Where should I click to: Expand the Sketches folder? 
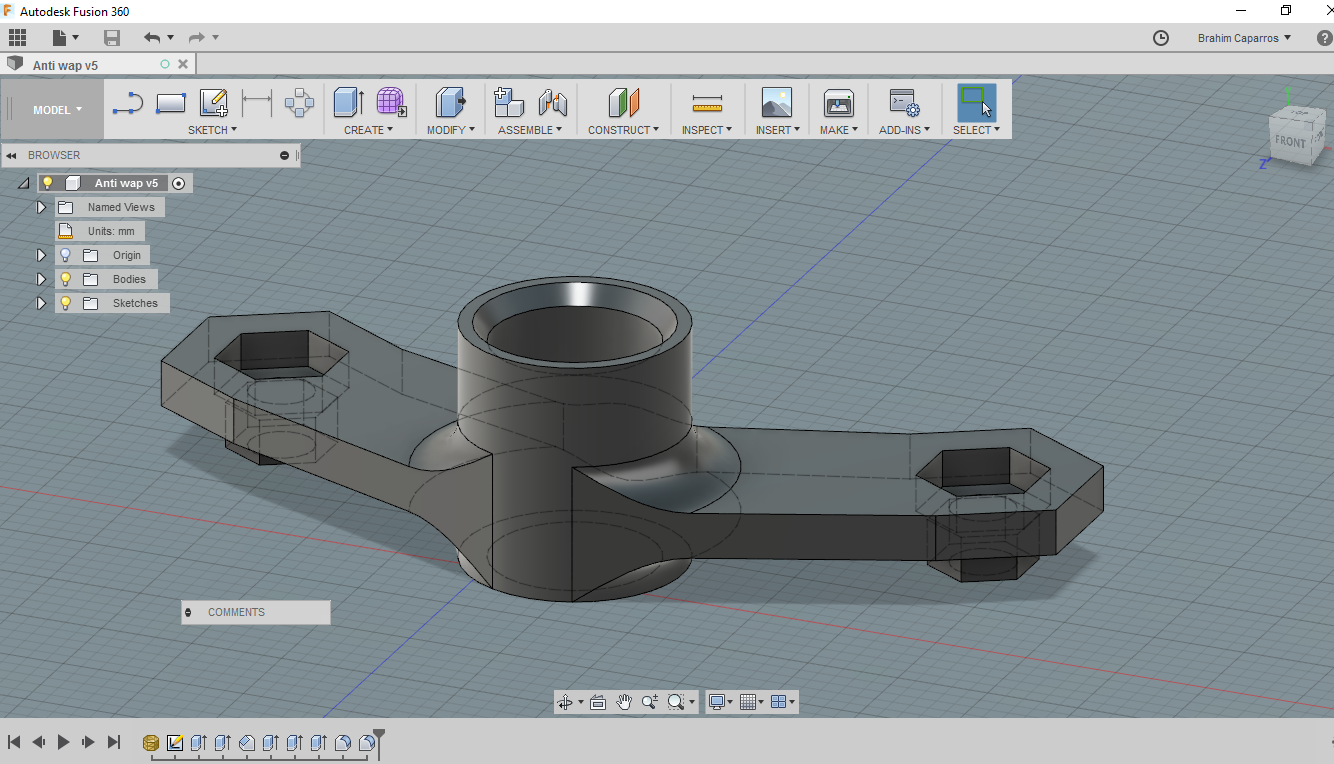click(x=41, y=303)
